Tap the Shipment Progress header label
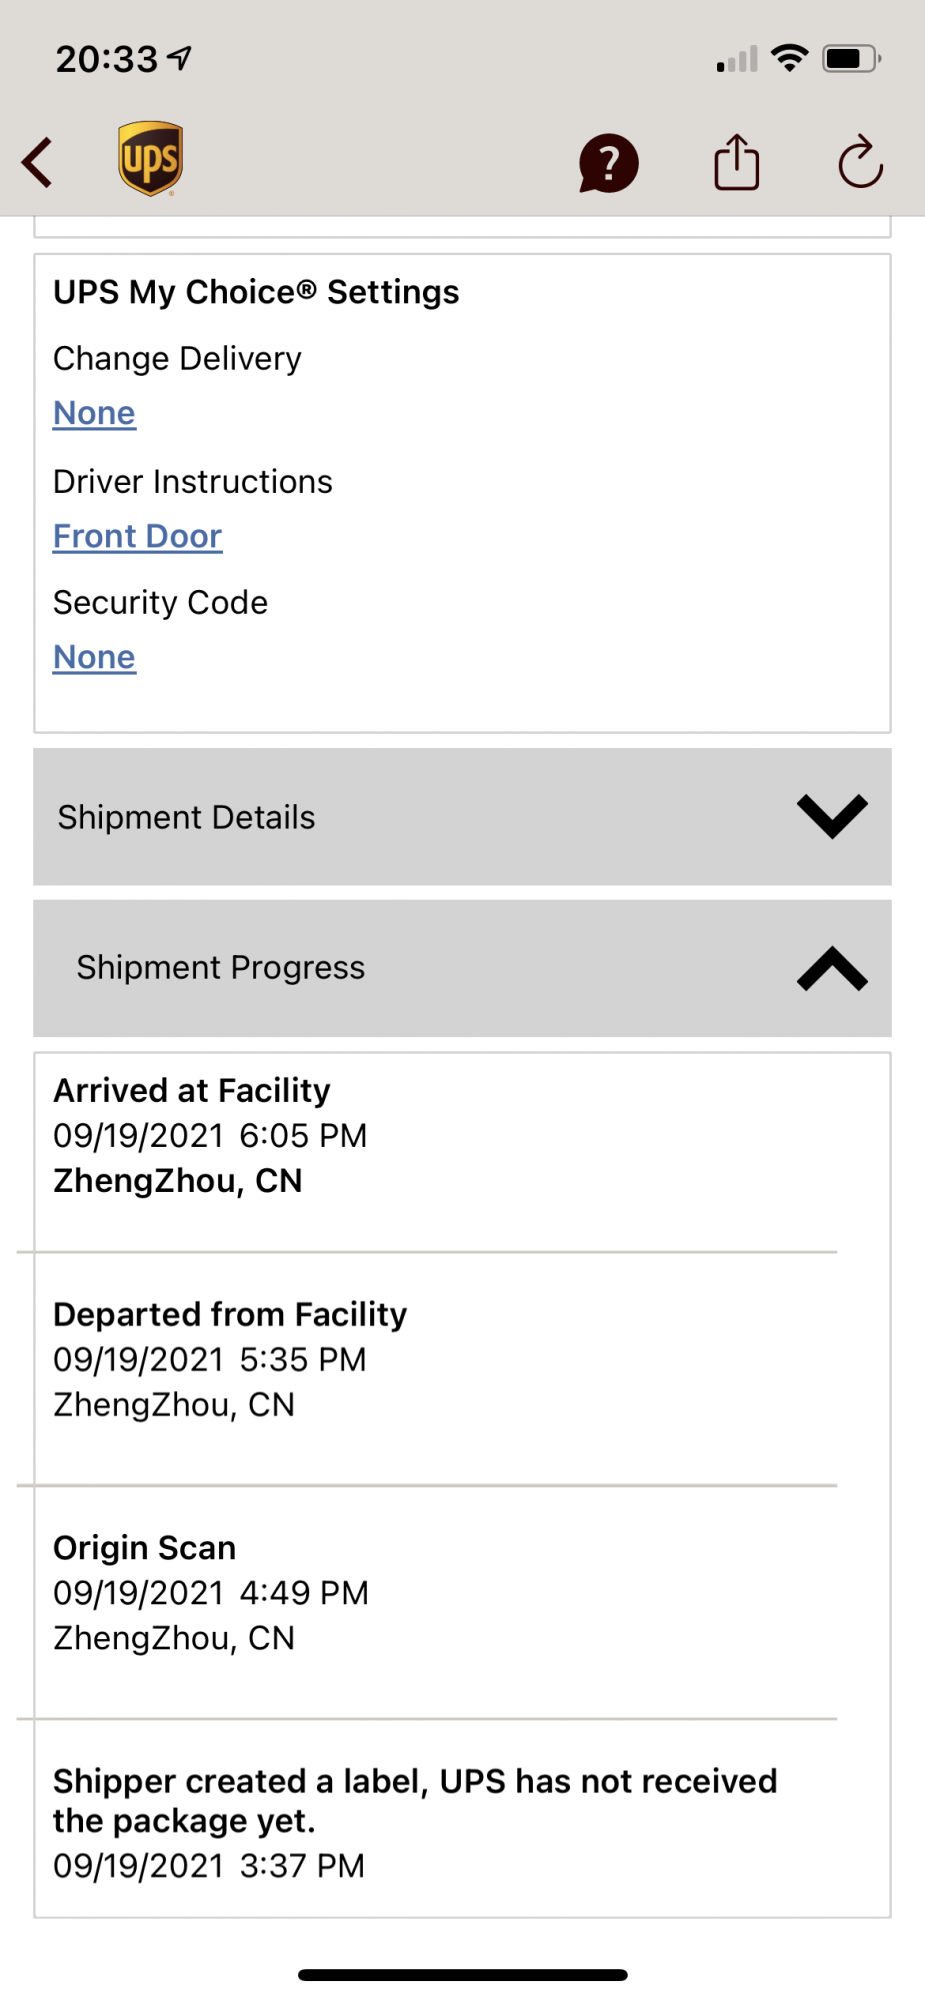The height and width of the screenshot is (2000, 925). (221, 968)
